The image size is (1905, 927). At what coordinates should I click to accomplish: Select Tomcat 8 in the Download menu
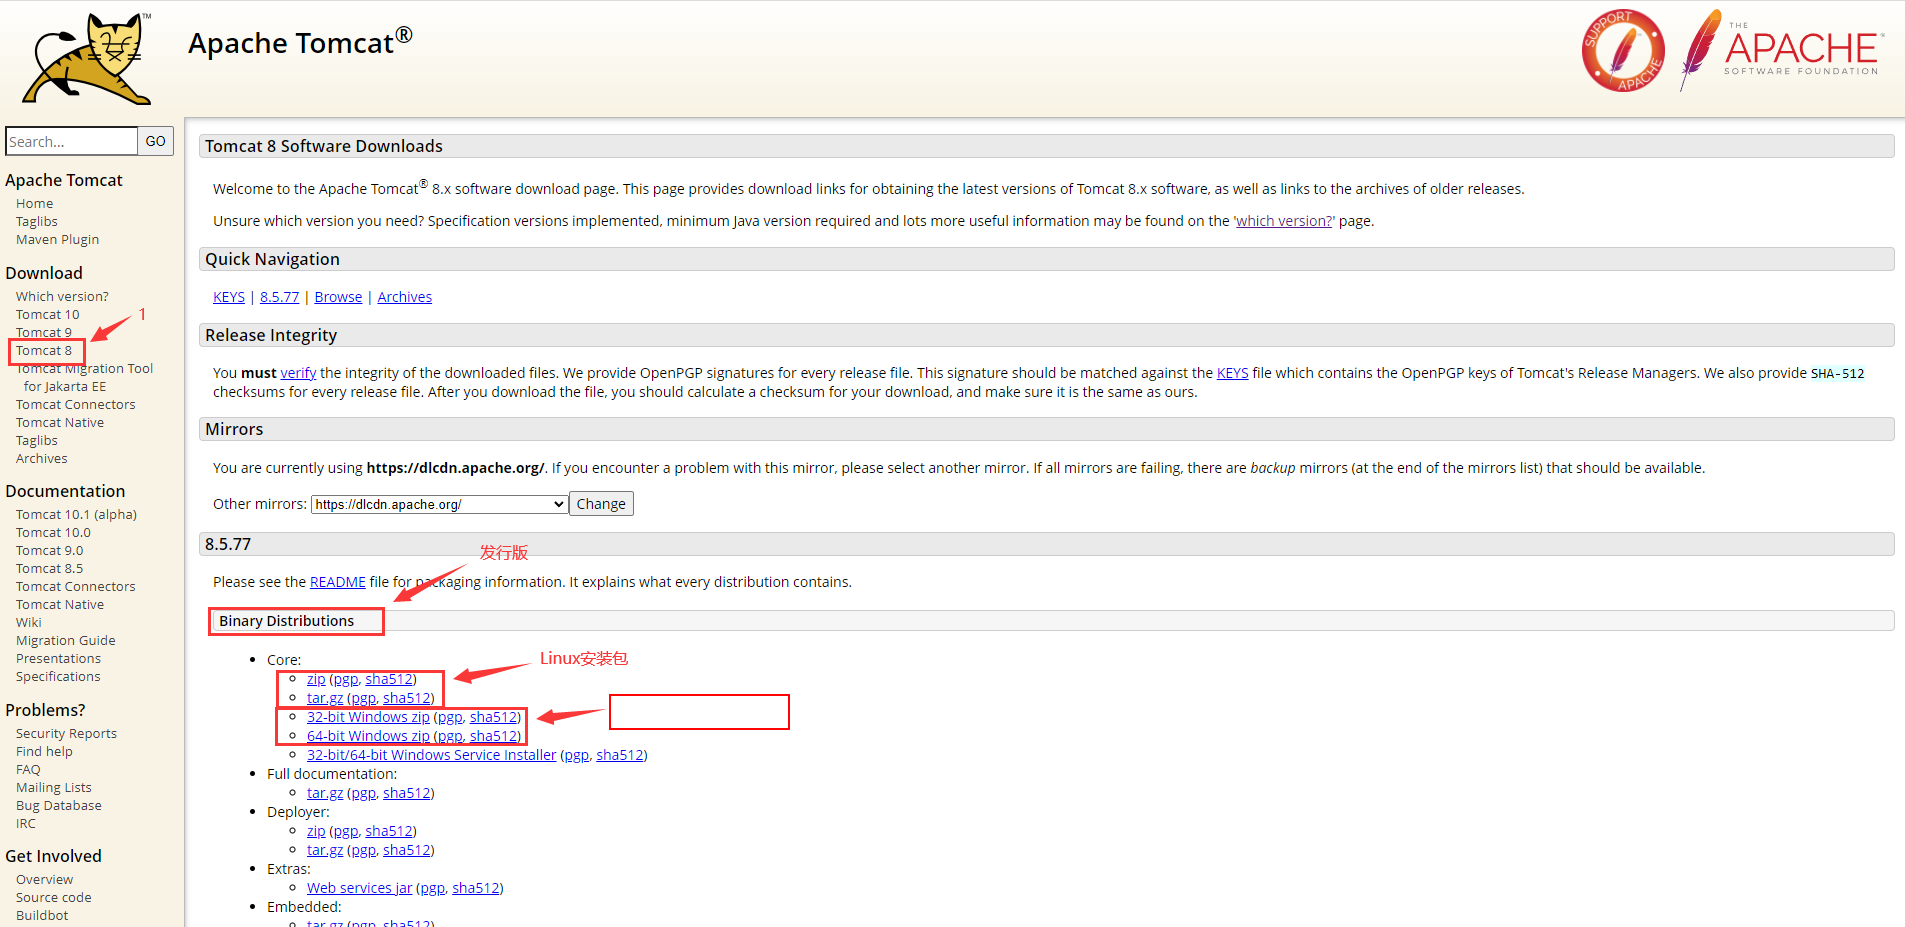point(44,350)
